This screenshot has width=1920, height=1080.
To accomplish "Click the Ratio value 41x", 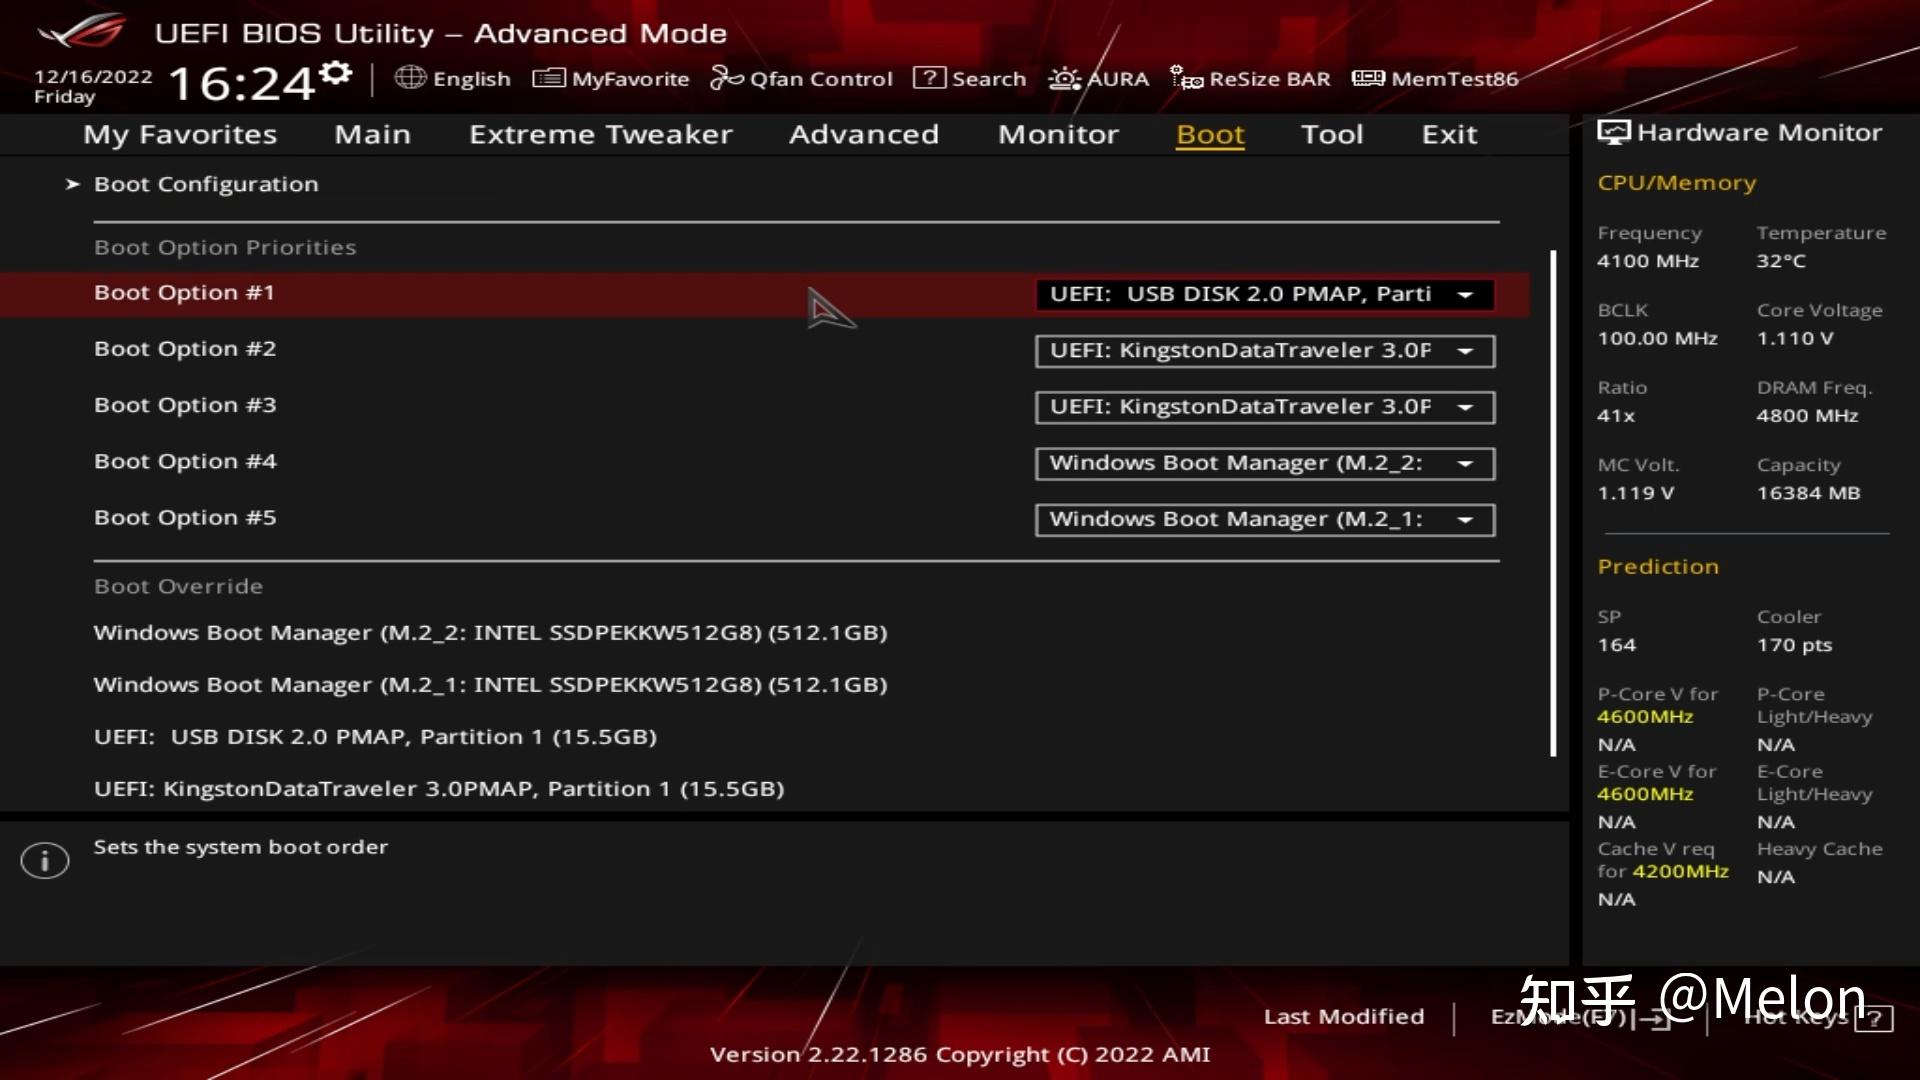I will click(1616, 416).
